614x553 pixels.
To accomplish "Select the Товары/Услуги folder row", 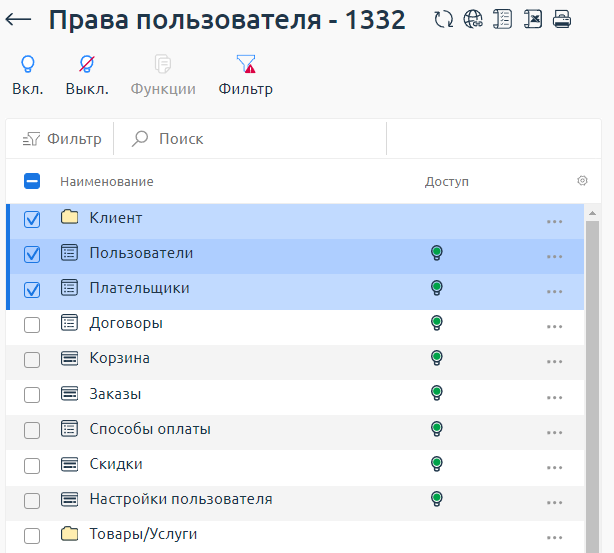I will coord(143,534).
